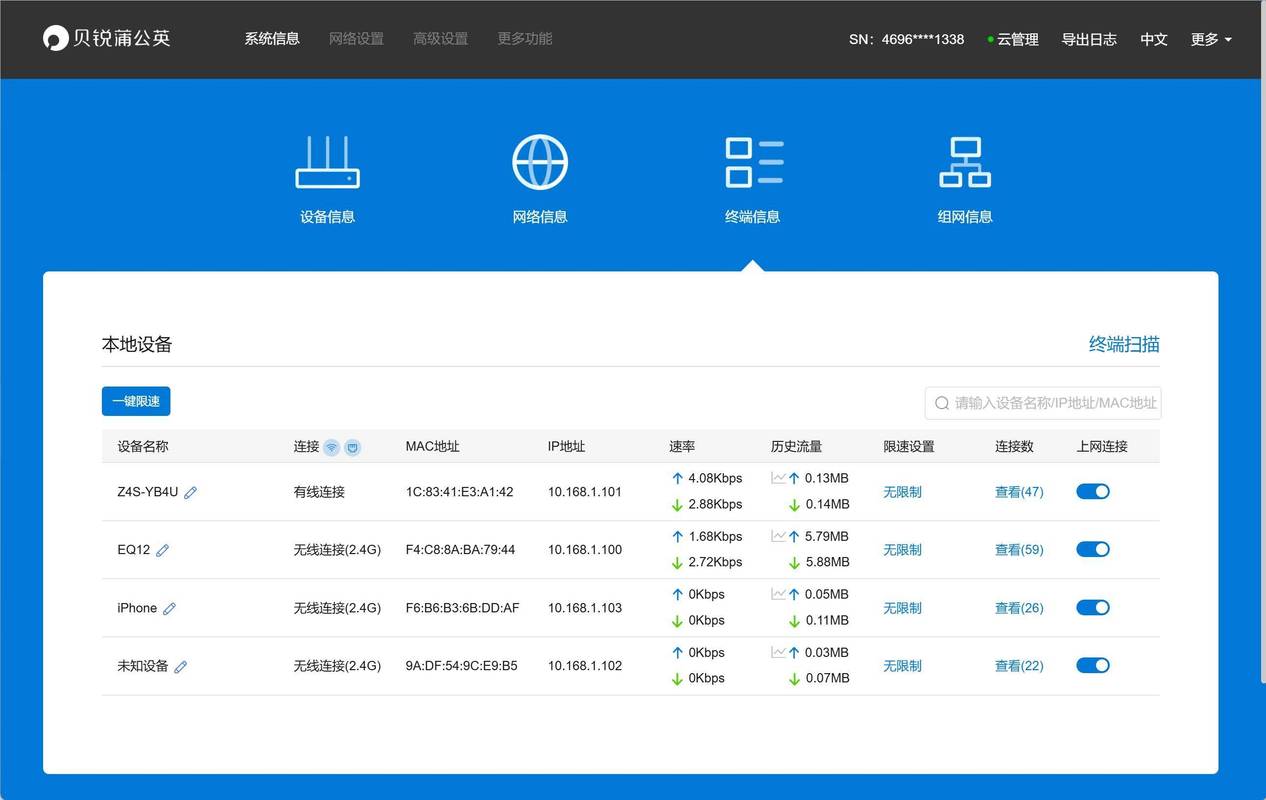Open the 高级设置 menu
Viewport: 1266px width, 800px height.
[440, 39]
